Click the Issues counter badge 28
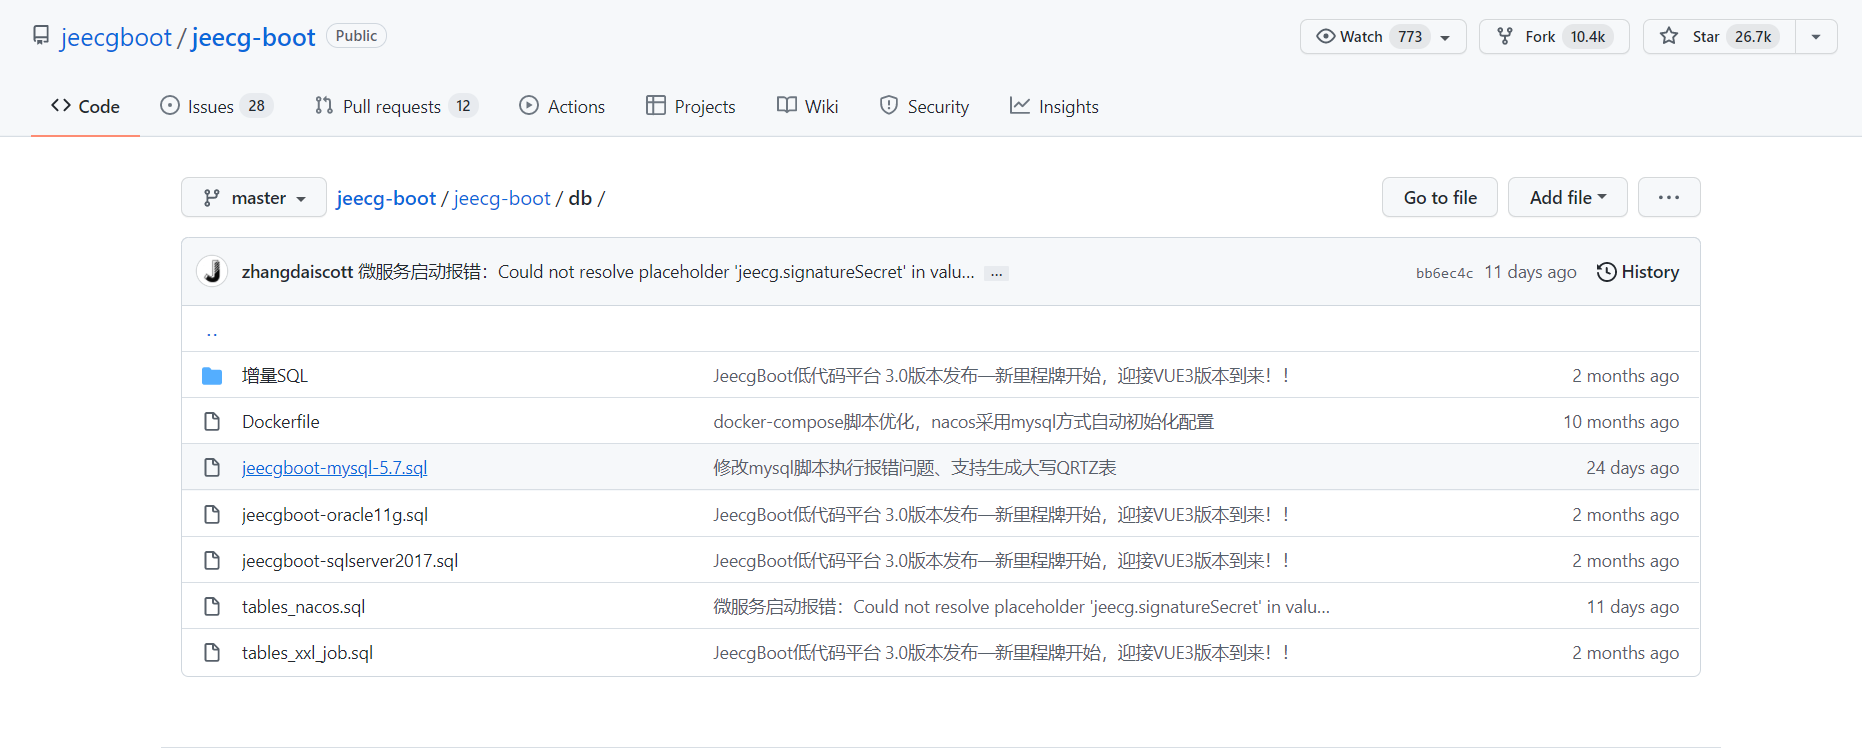The width and height of the screenshot is (1862, 756). coord(257,106)
